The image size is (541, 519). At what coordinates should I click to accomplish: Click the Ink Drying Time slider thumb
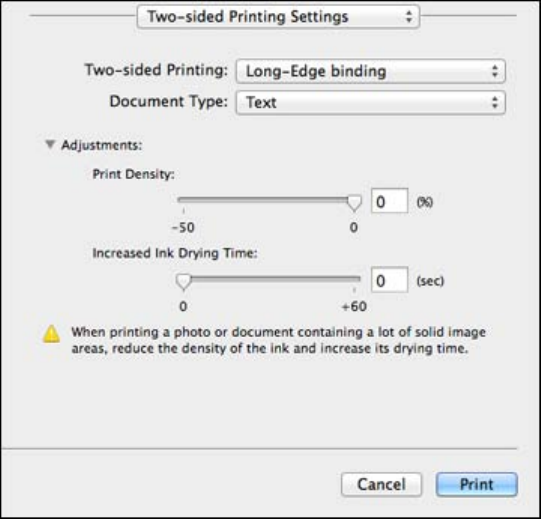point(183,282)
